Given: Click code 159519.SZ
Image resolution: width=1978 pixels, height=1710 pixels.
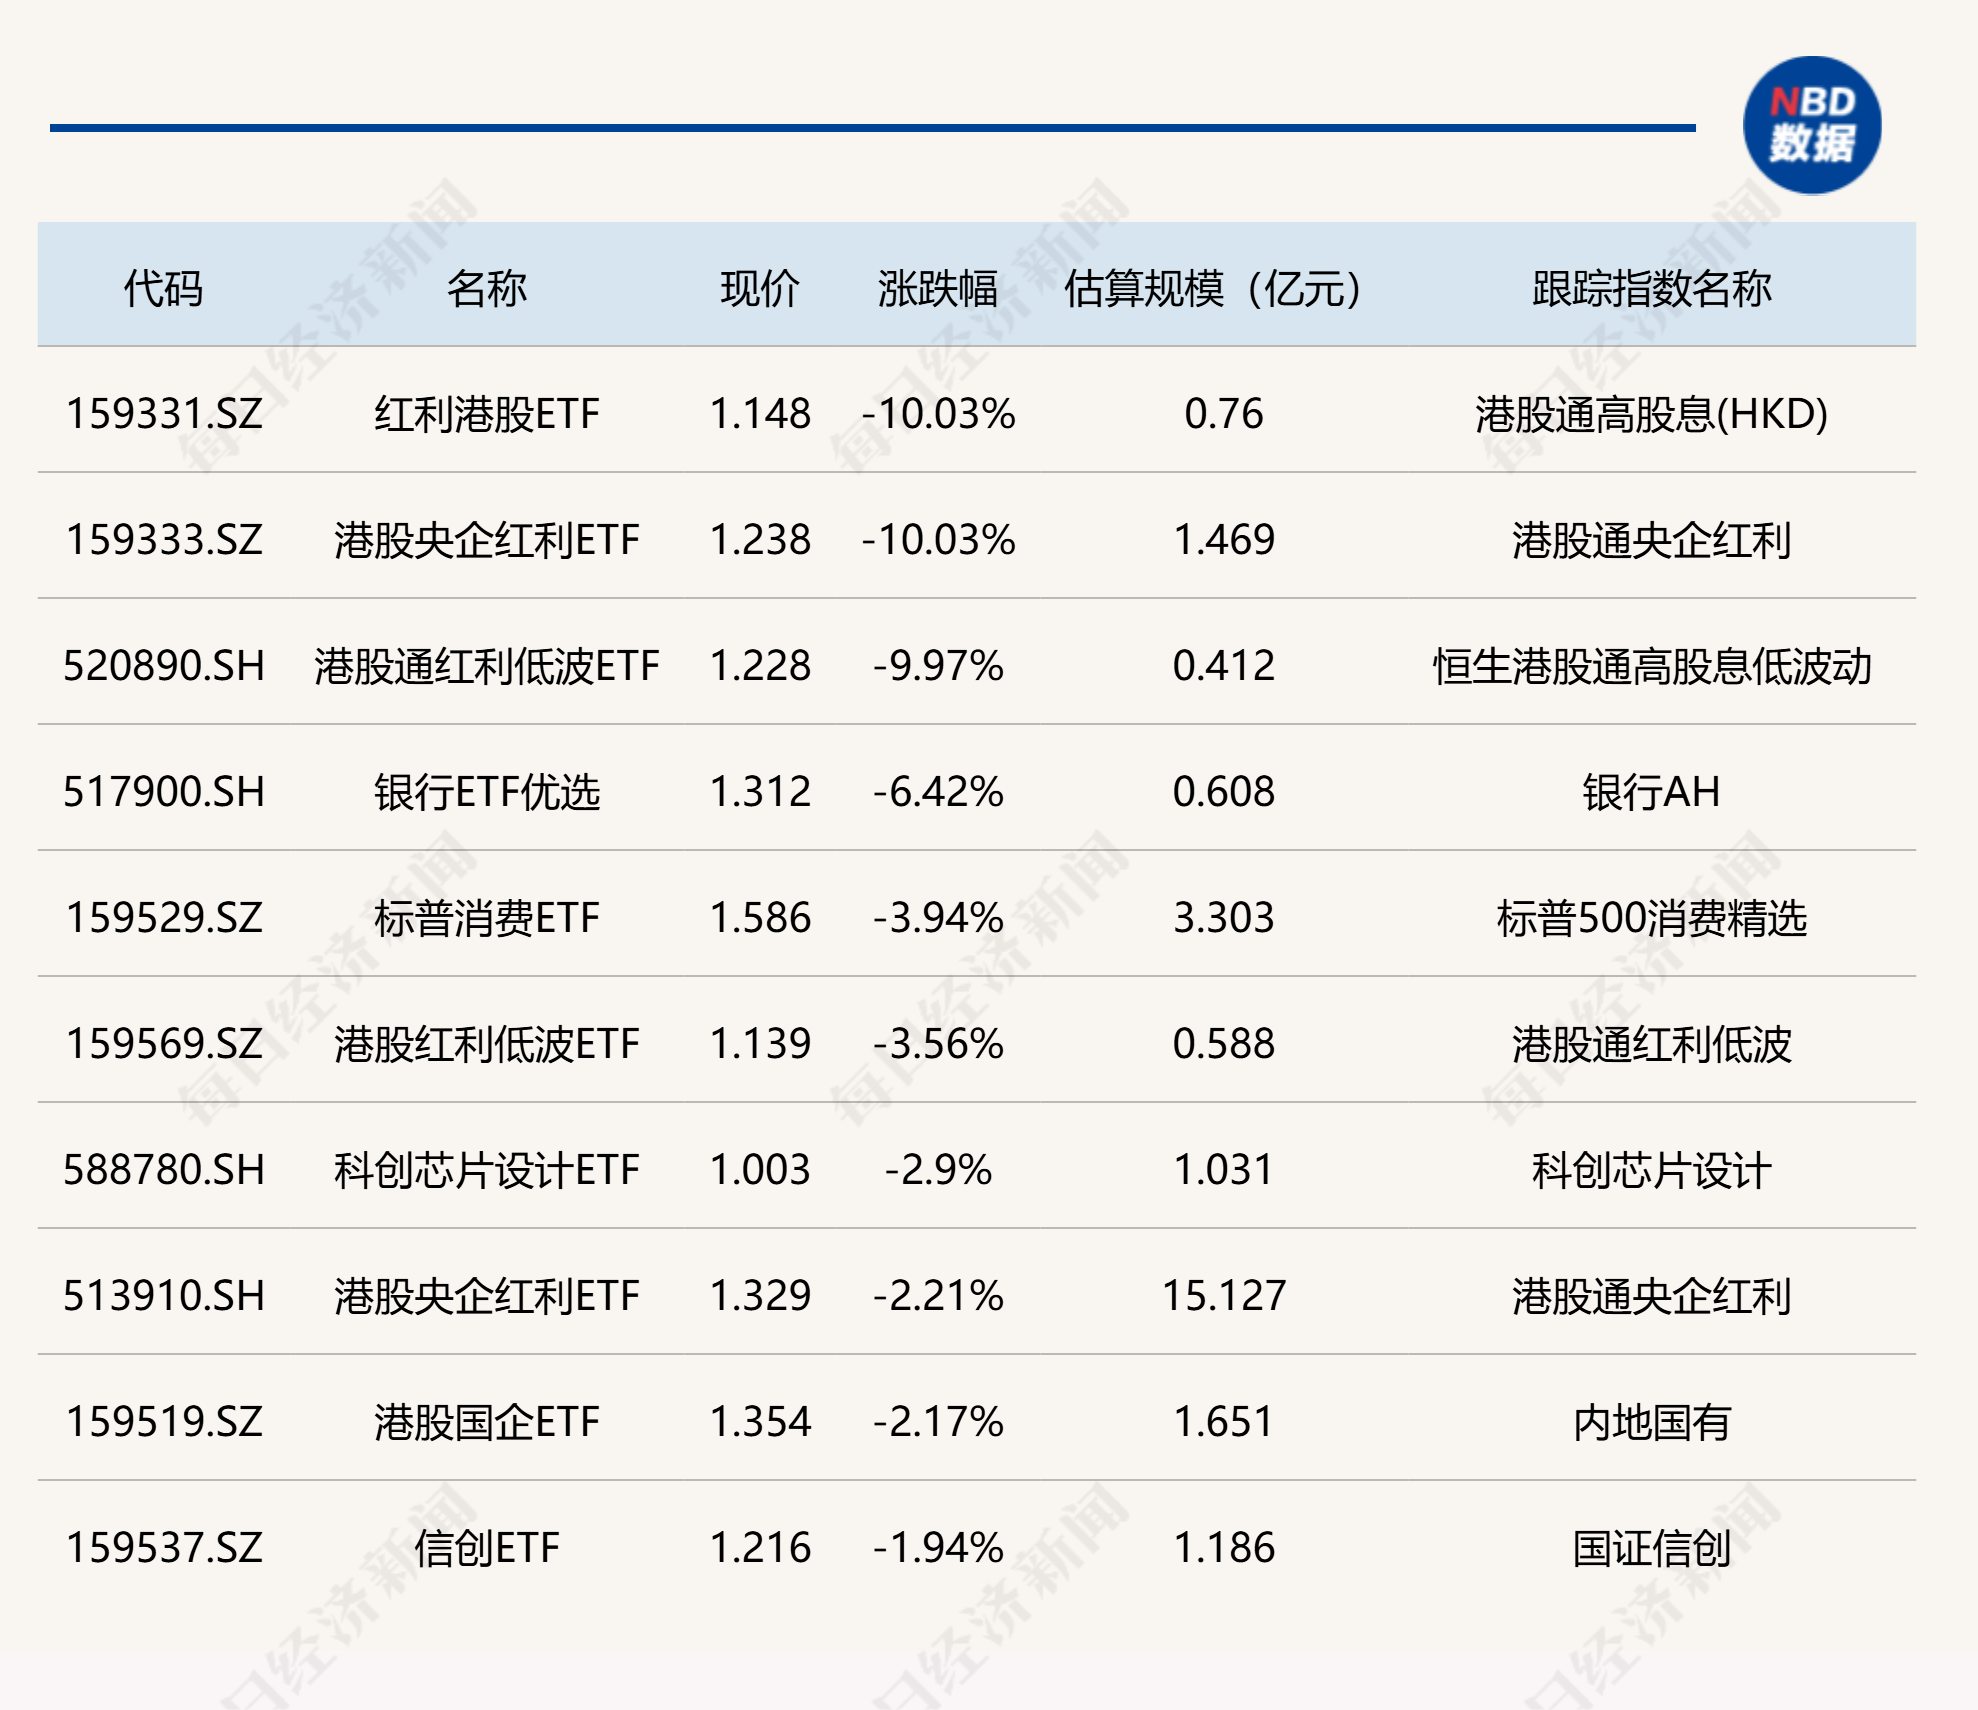Looking at the screenshot, I should point(164,1422).
